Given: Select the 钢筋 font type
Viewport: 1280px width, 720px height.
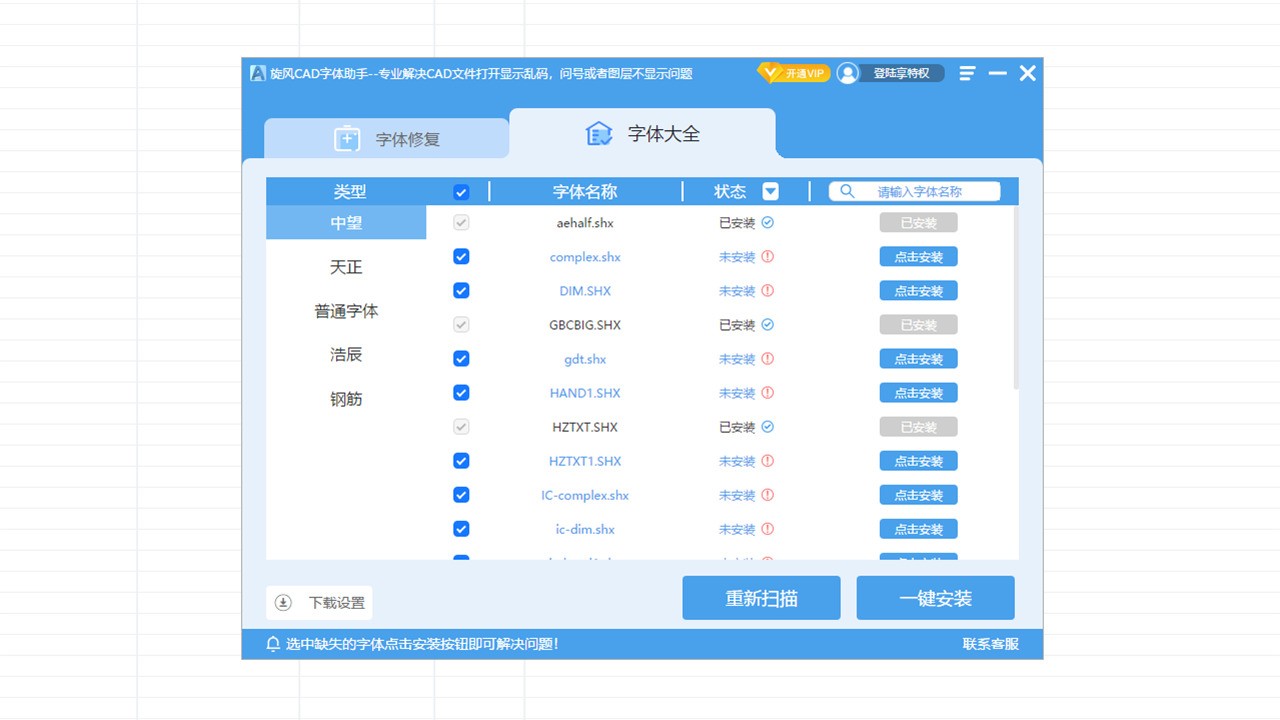Looking at the screenshot, I should tap(346, 399).
